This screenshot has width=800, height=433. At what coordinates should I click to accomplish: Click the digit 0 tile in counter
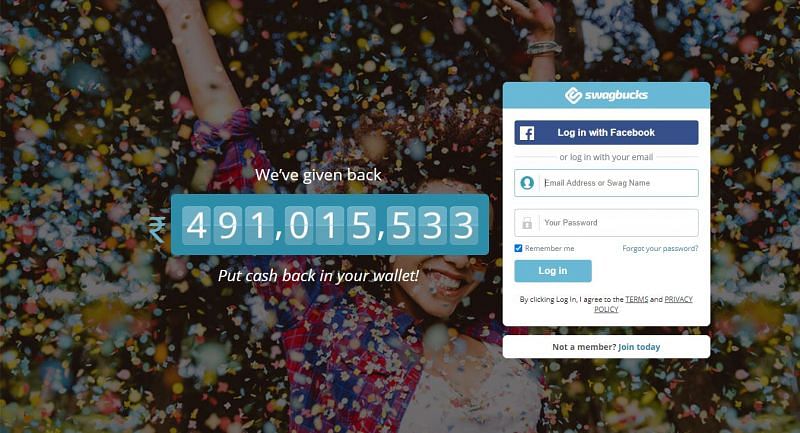299,225
